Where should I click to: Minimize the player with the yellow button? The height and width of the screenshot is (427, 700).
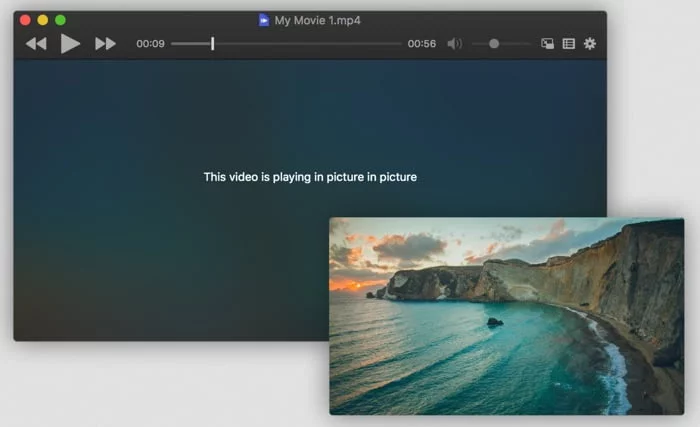pyautogui.click(x=43, y=20)
